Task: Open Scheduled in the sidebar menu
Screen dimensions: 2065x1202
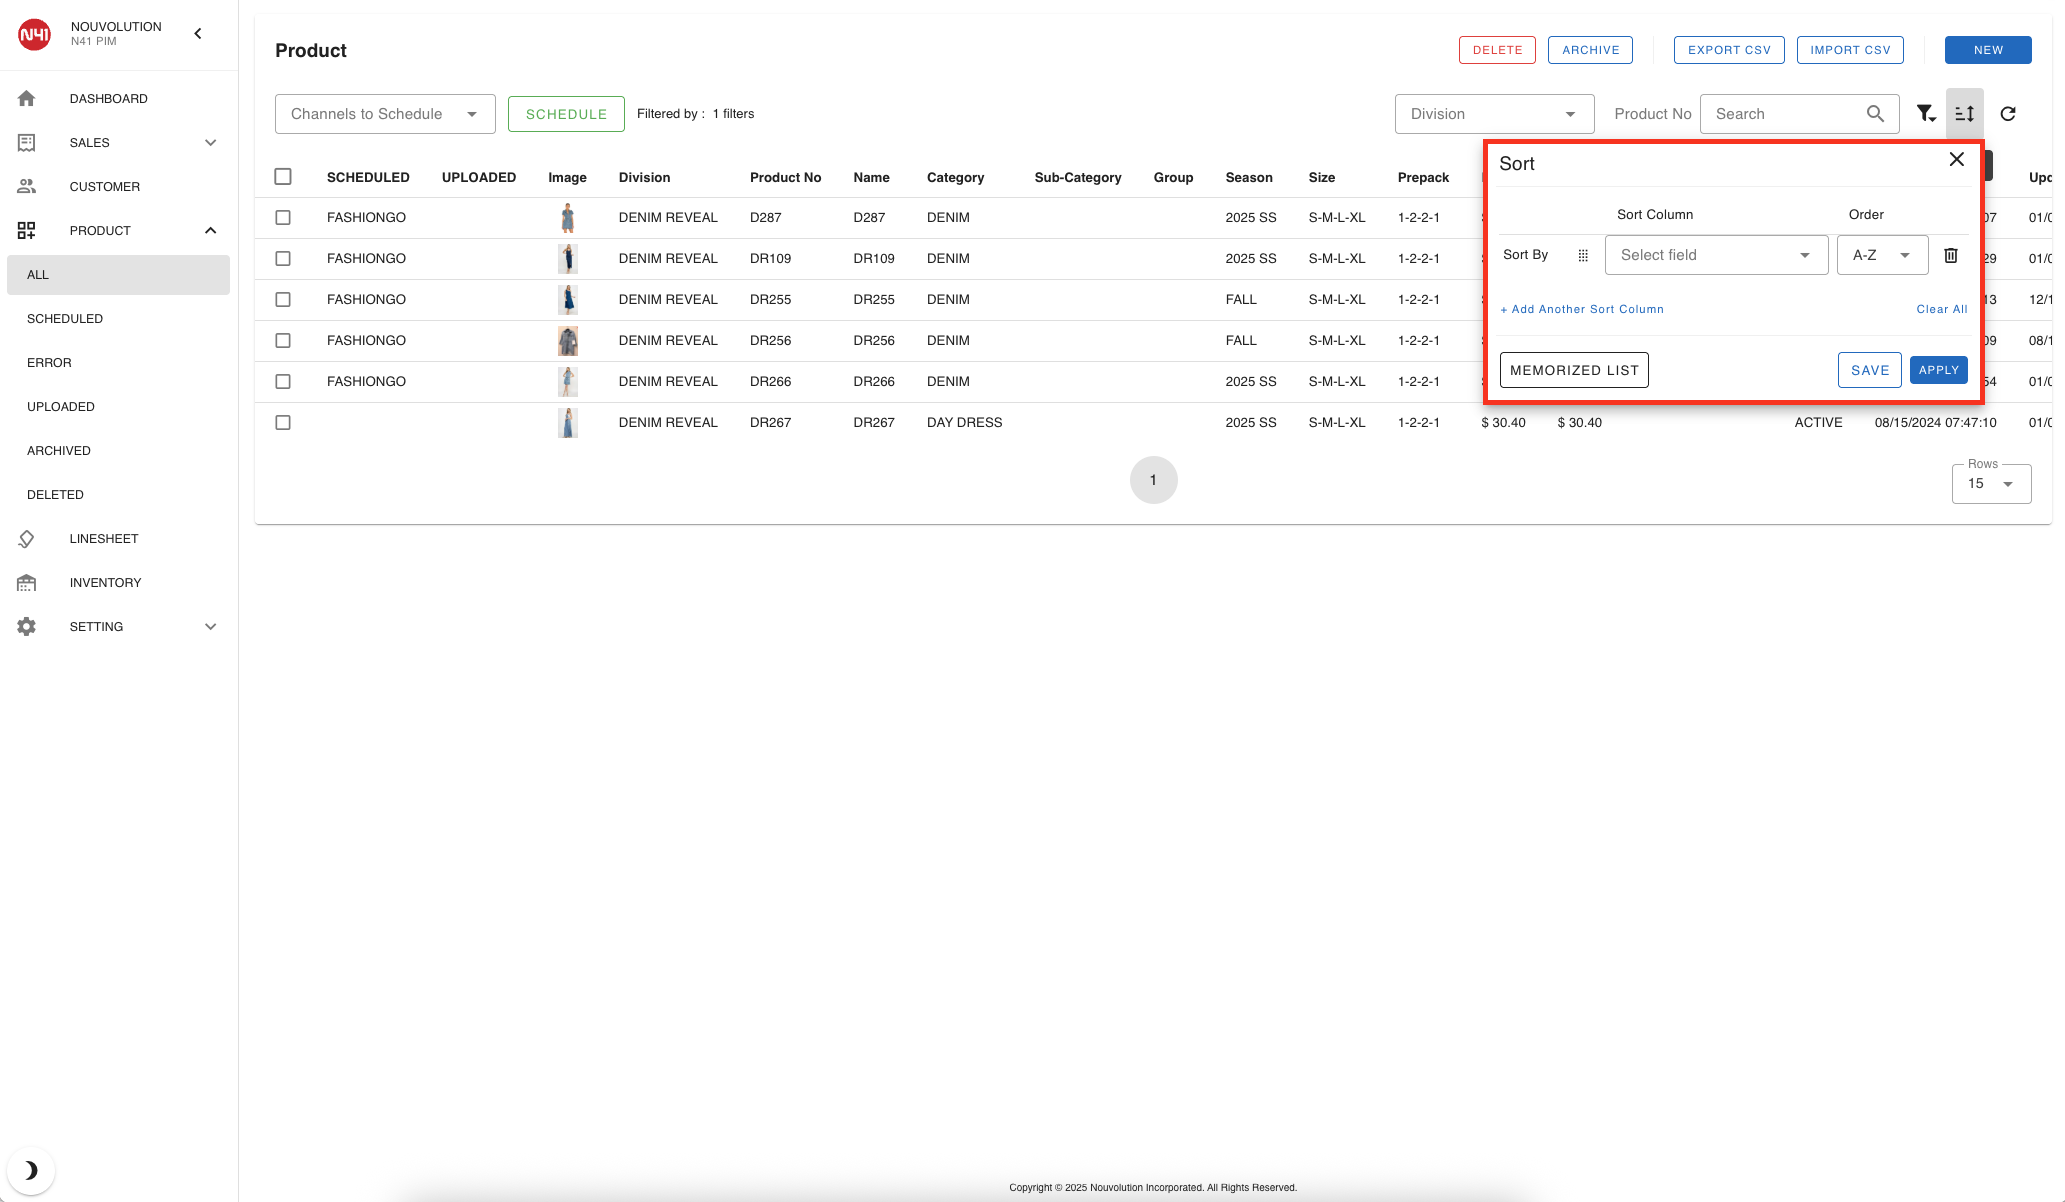Action: click(x=65, y=319)
